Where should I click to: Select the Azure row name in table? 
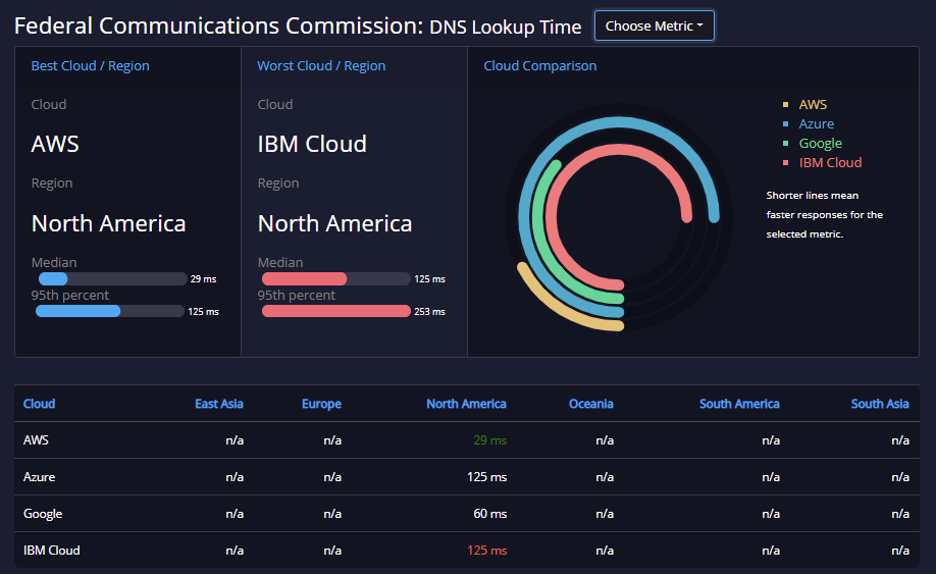coord(39,477)
